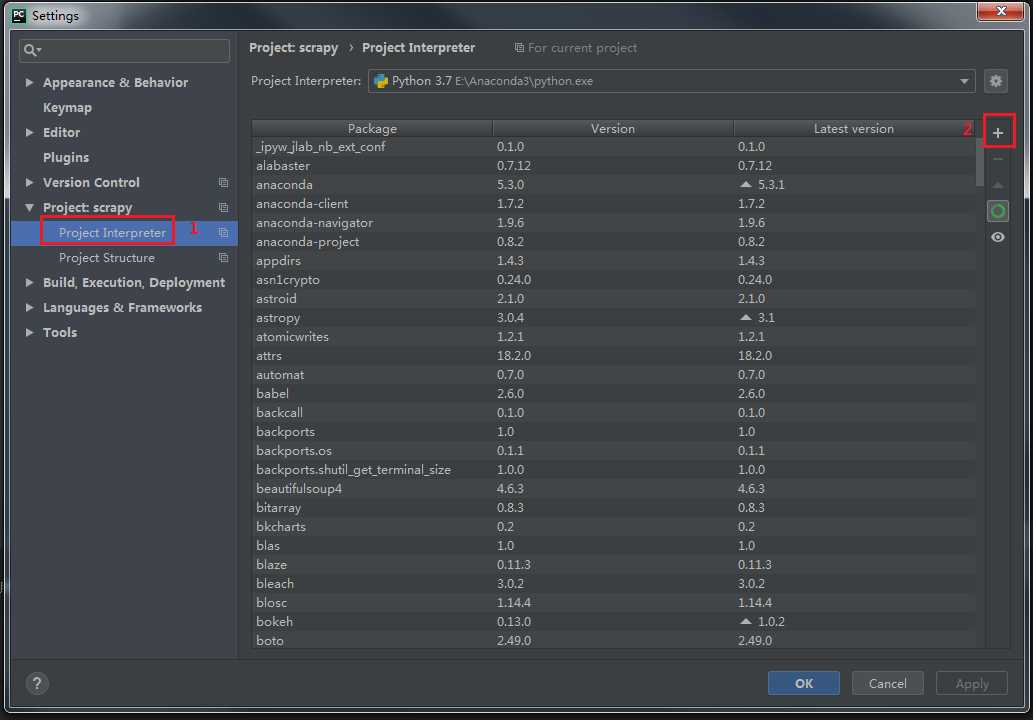Click the search magnifier icon in settings
Image resolution: width=1036 pixels, height=720 pixels.
point(31,50)
